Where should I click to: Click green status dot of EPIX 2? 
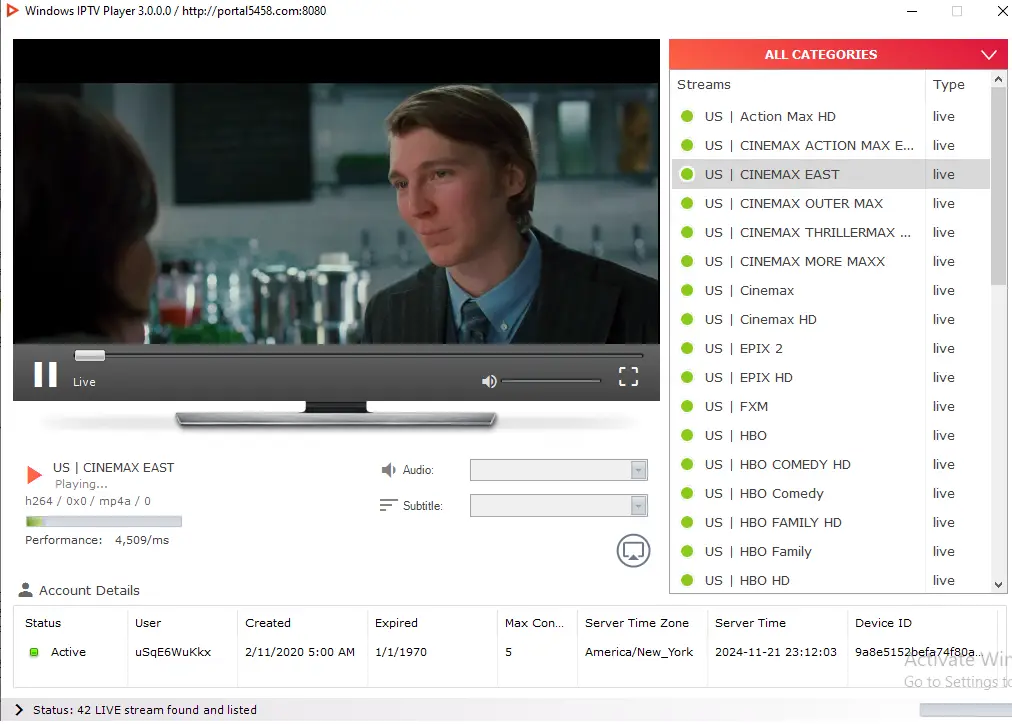pyautogui.click(x=687, y=348)
